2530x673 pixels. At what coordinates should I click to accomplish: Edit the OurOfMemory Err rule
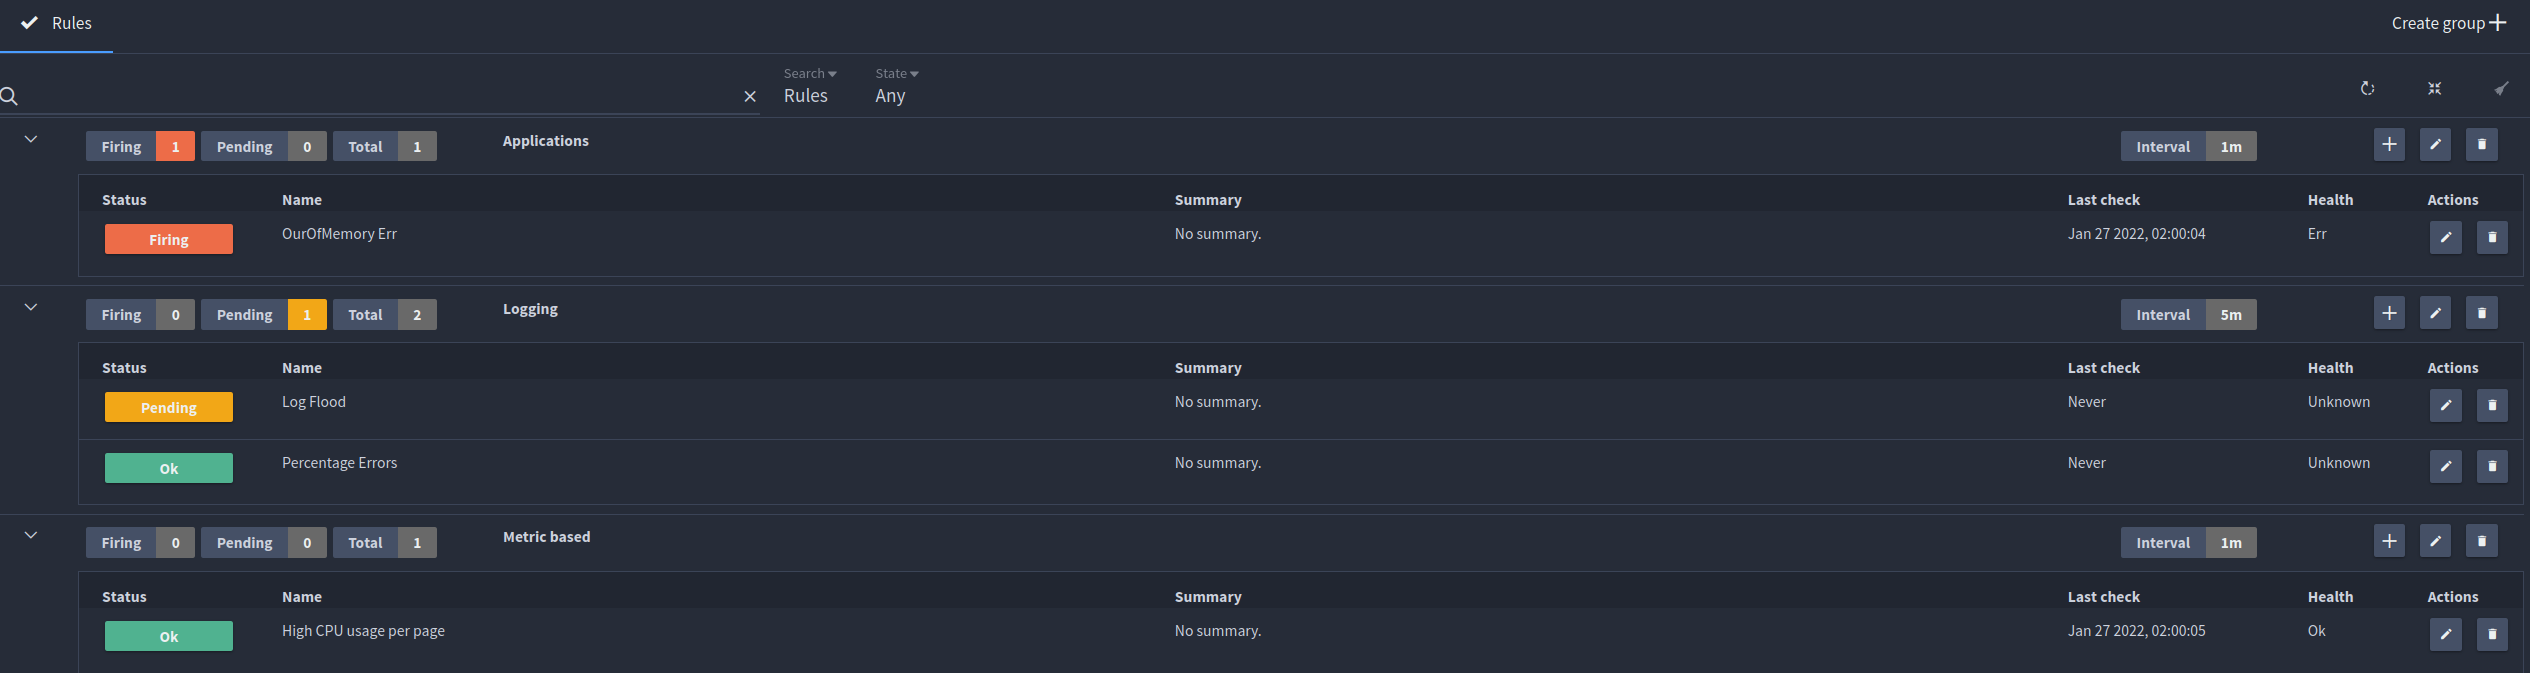pyautogui.click(x=2445, y=237)
